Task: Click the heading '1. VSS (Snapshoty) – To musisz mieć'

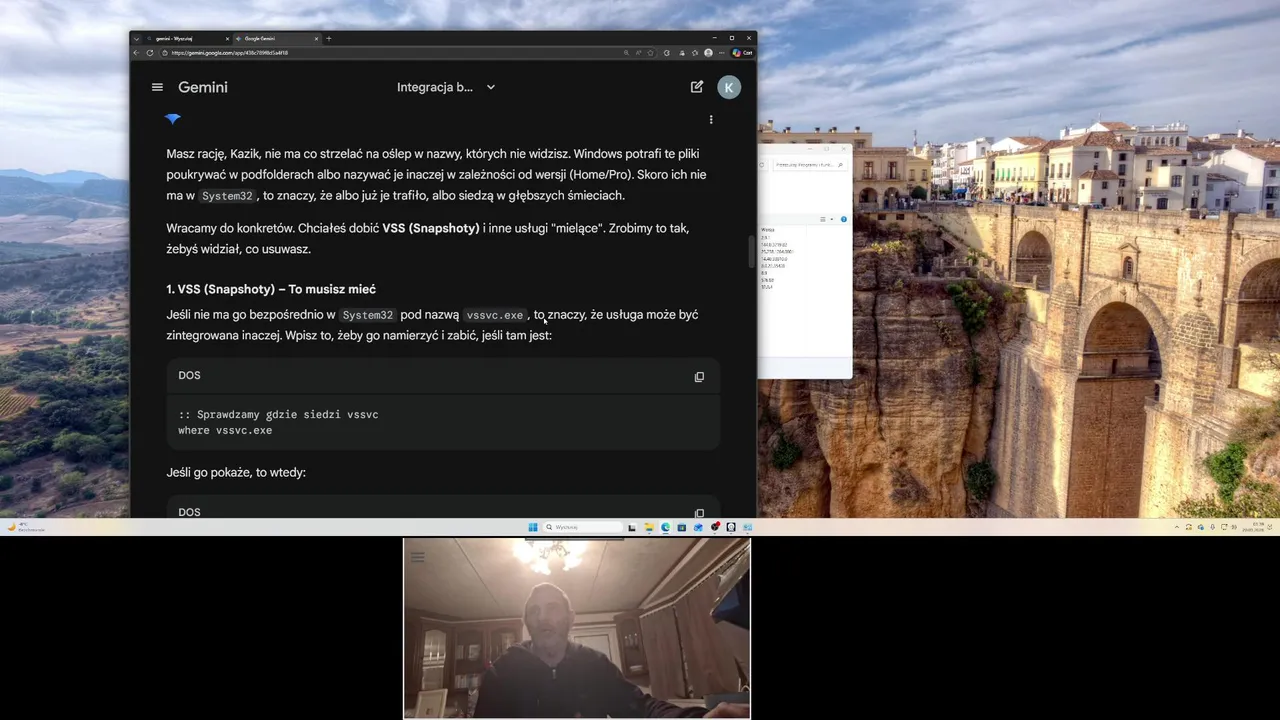Action: click(271, 289)
